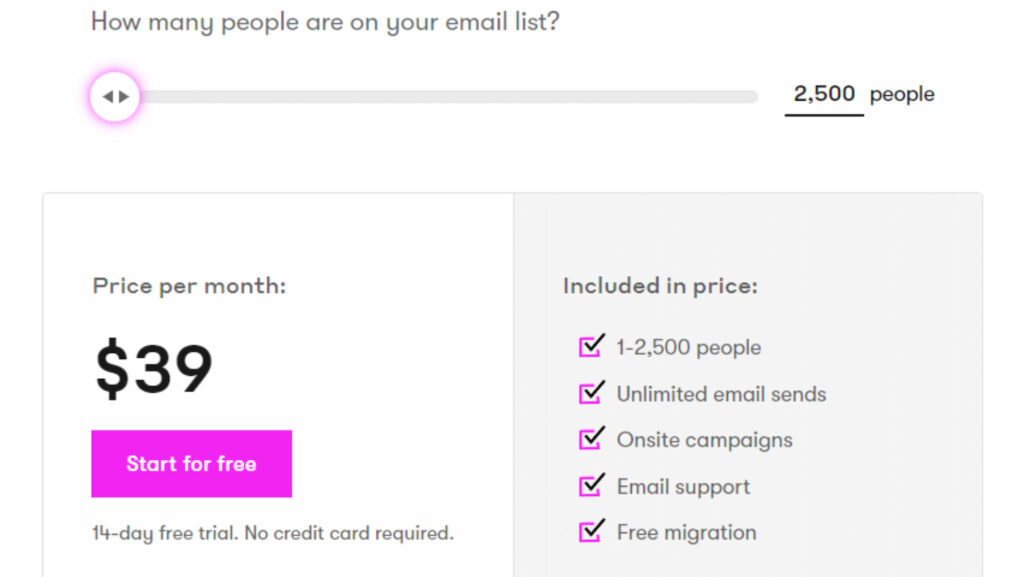Screen dimensions: 1024x577
Task: Select the '1-2,500 people' feature text
Action: click(x=688, y=348)
